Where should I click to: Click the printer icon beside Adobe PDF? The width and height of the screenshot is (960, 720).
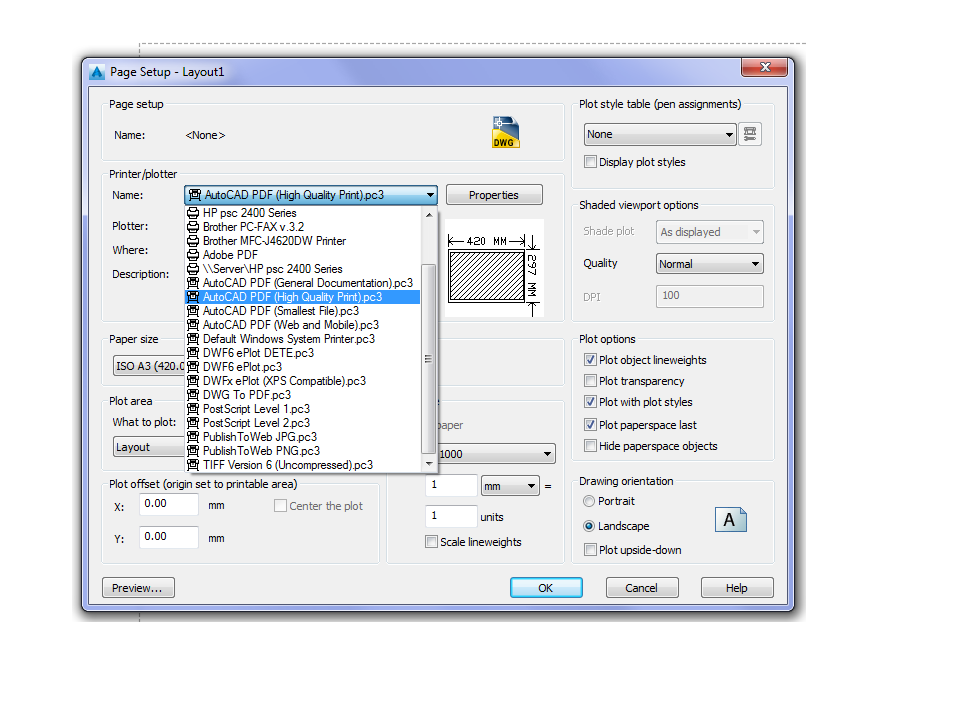193,255
